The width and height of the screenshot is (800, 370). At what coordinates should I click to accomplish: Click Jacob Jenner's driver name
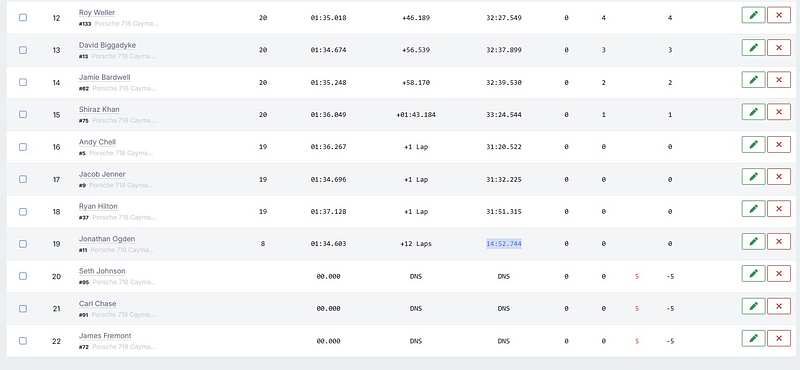pyautogui.click(x=102, y=174)
